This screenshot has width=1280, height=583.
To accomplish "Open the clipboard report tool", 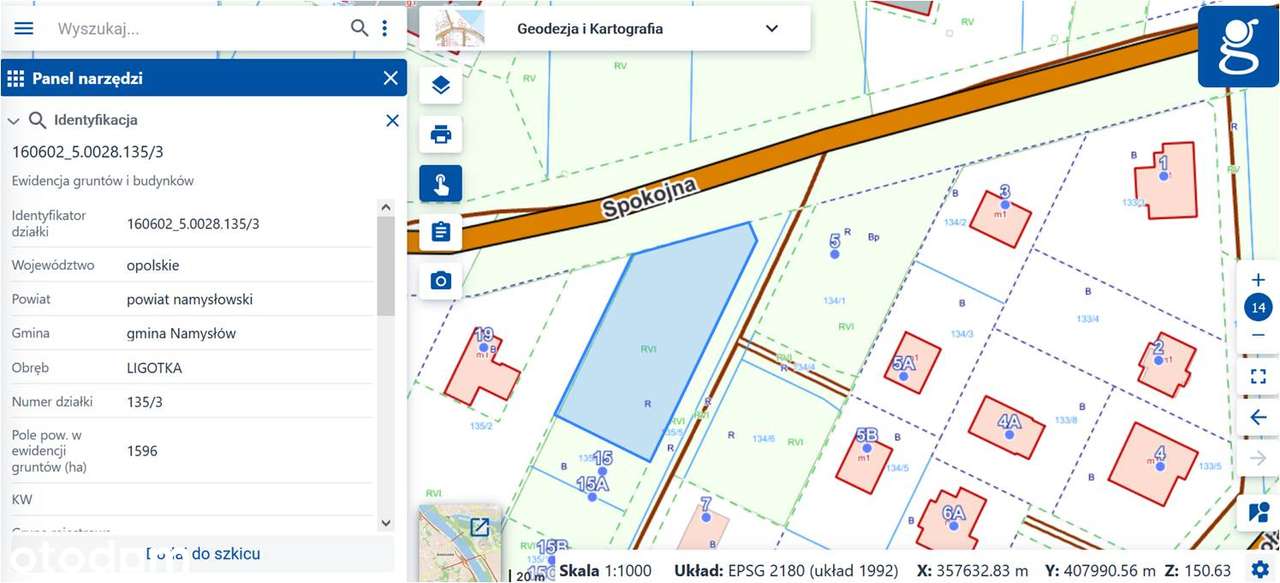I will (x=441, y=232).
